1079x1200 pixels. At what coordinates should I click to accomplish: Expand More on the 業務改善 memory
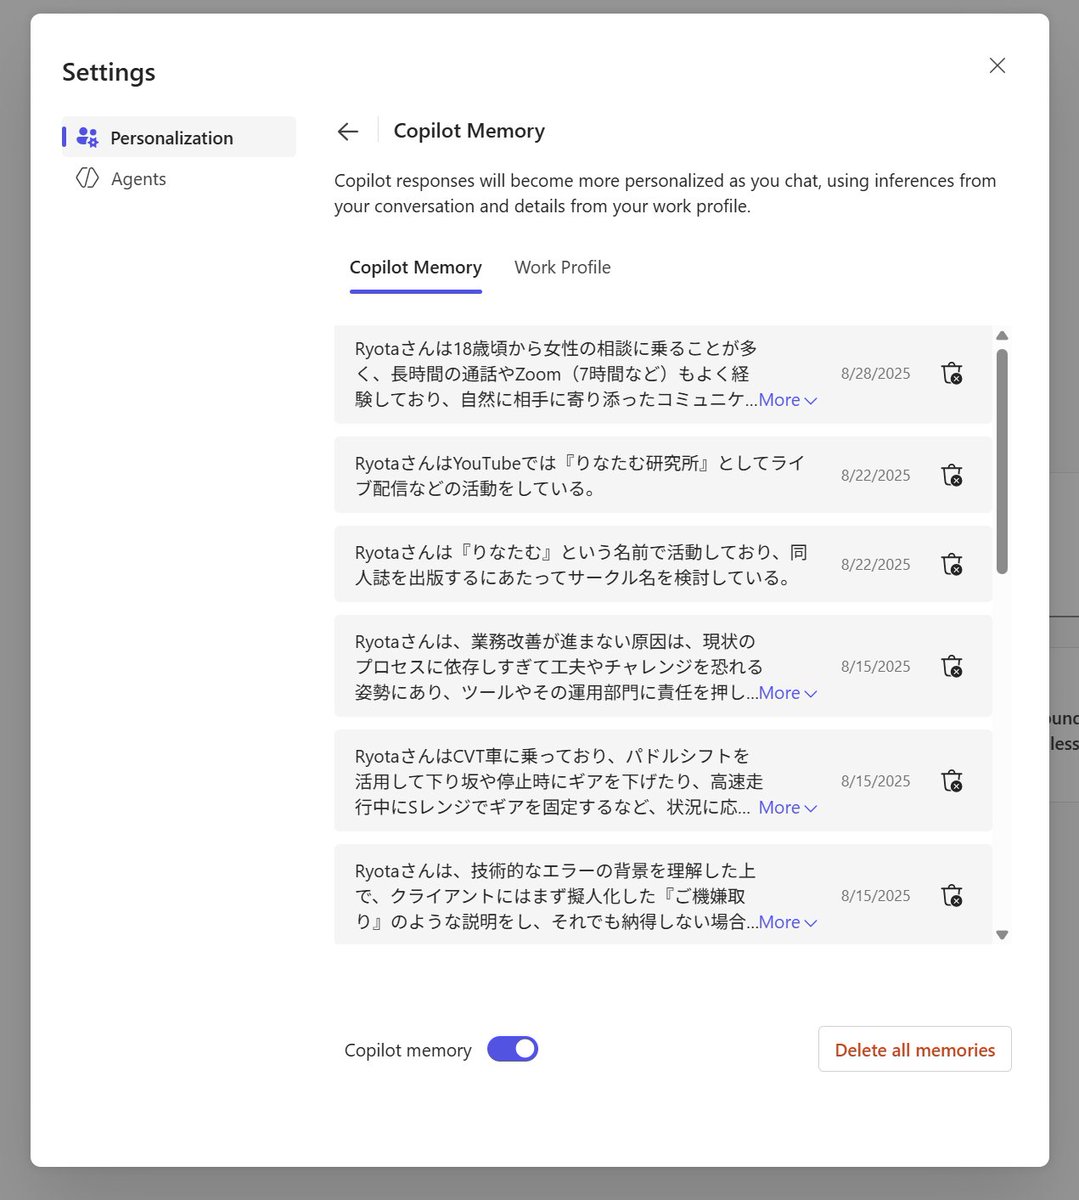coord(788,693)
